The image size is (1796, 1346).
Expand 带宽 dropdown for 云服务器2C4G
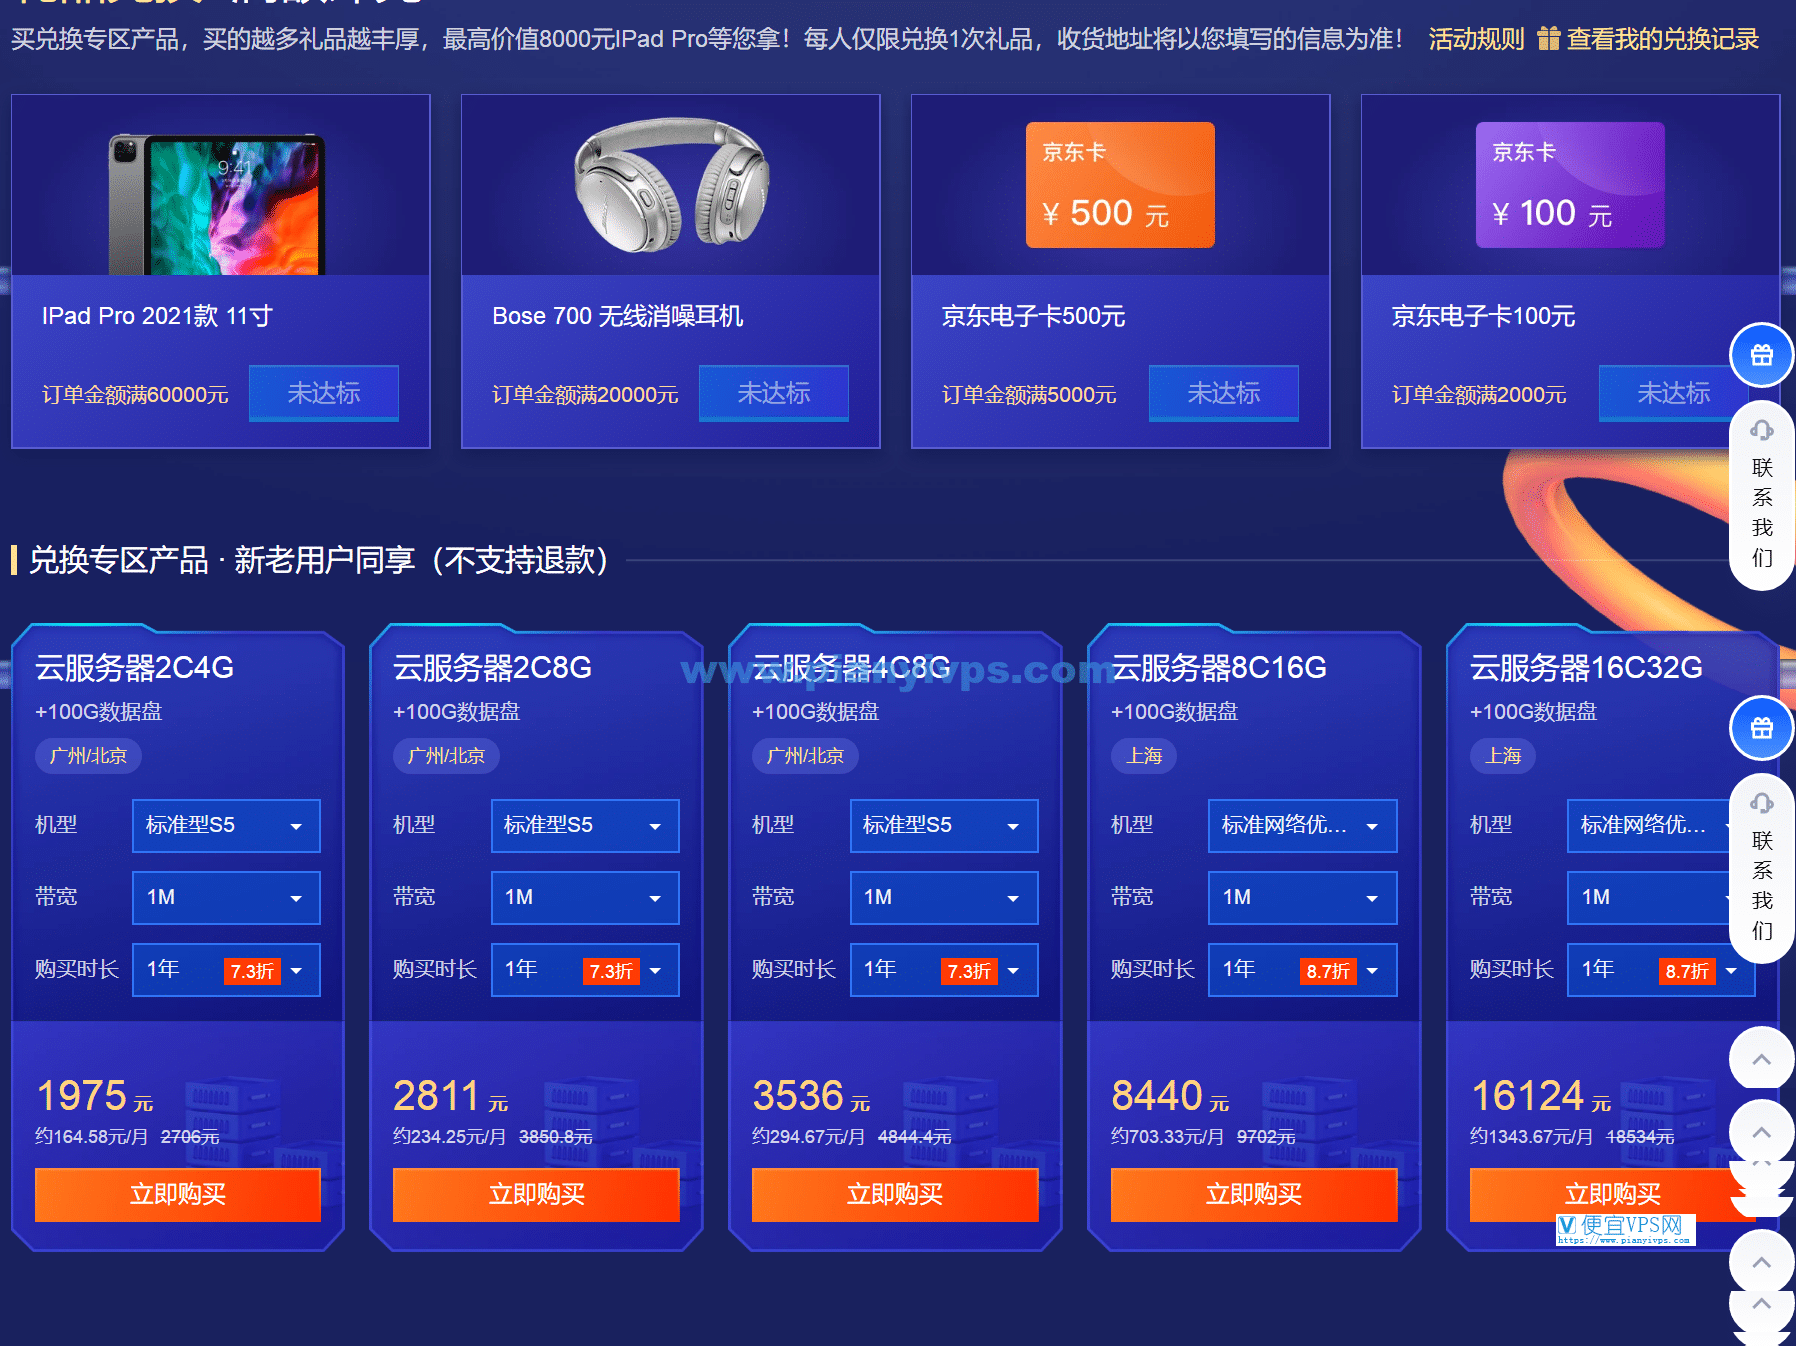click(x=226, y=898)
